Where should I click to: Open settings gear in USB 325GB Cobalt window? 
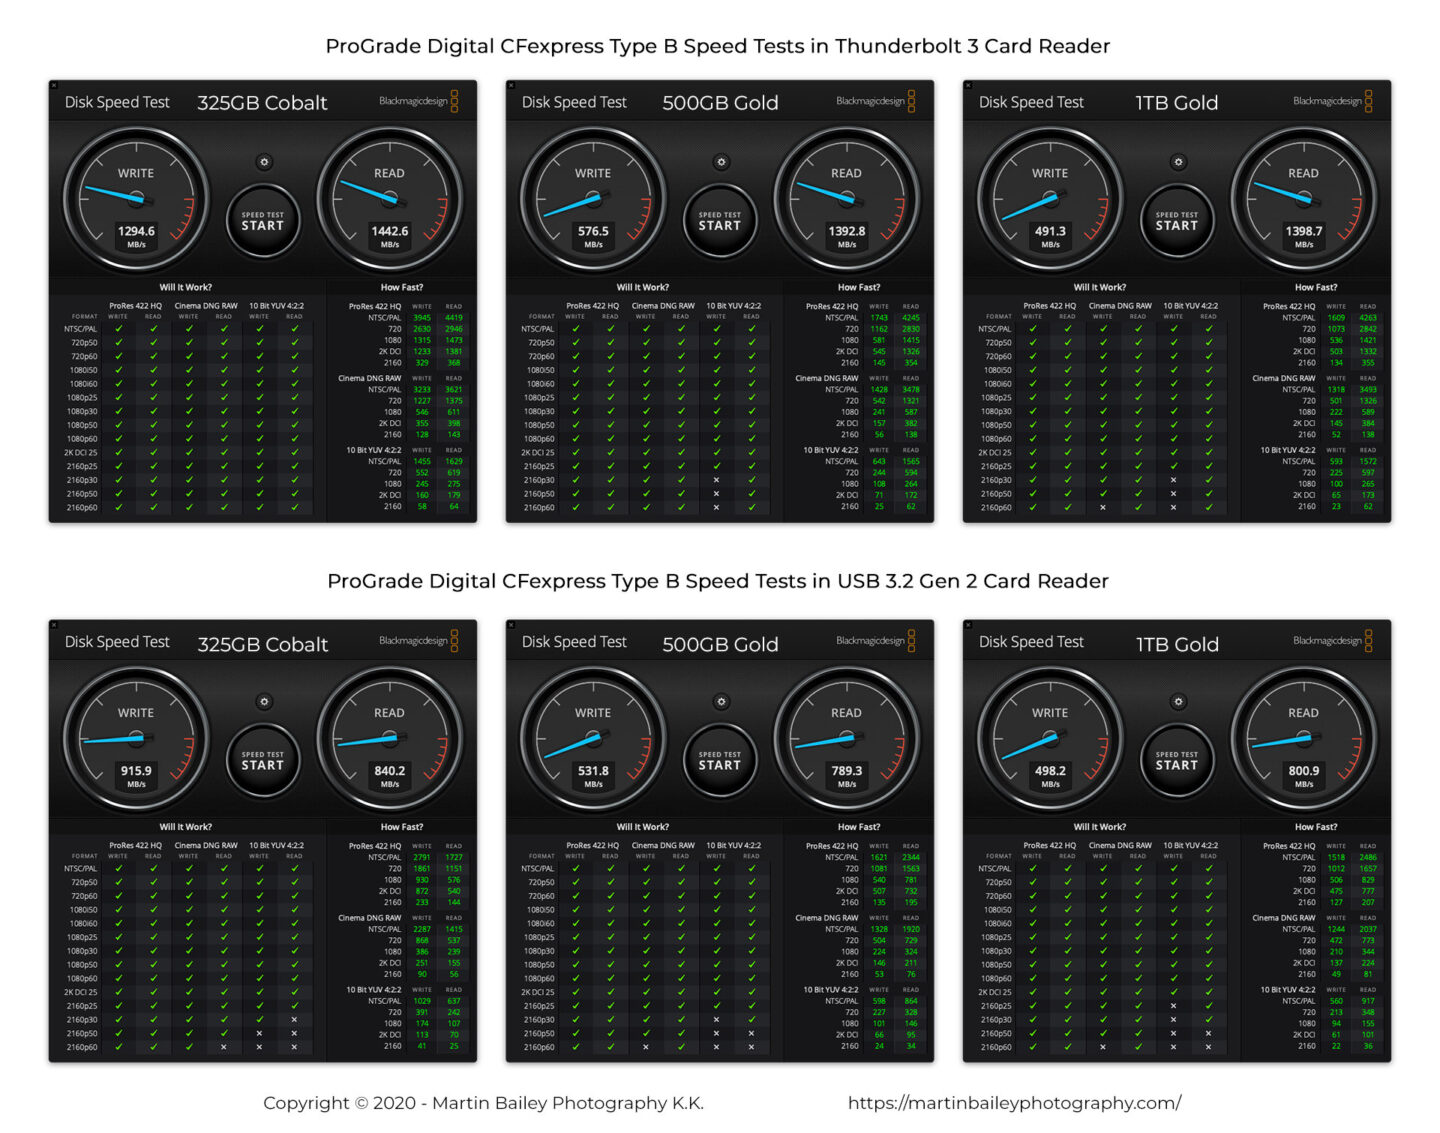[x=264, y=702]
